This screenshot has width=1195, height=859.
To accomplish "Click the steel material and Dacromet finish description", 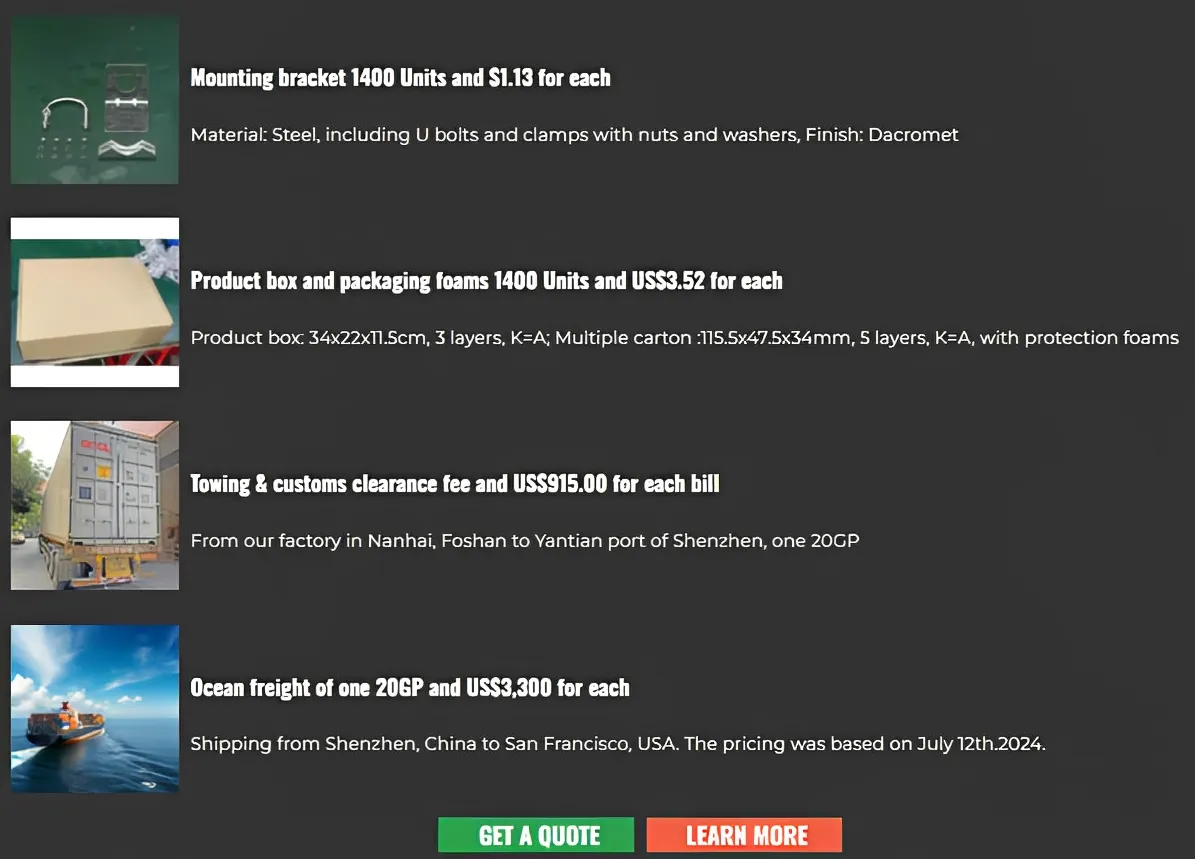I will tap(574, 135).
